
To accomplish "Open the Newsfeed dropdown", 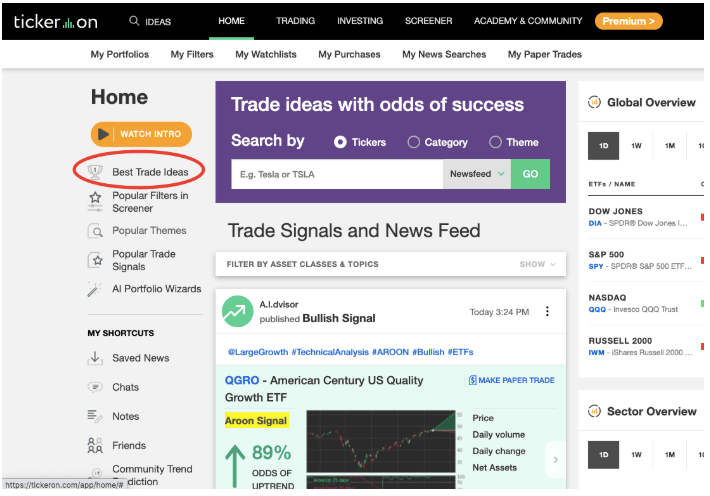I will (x=477, y=174).
